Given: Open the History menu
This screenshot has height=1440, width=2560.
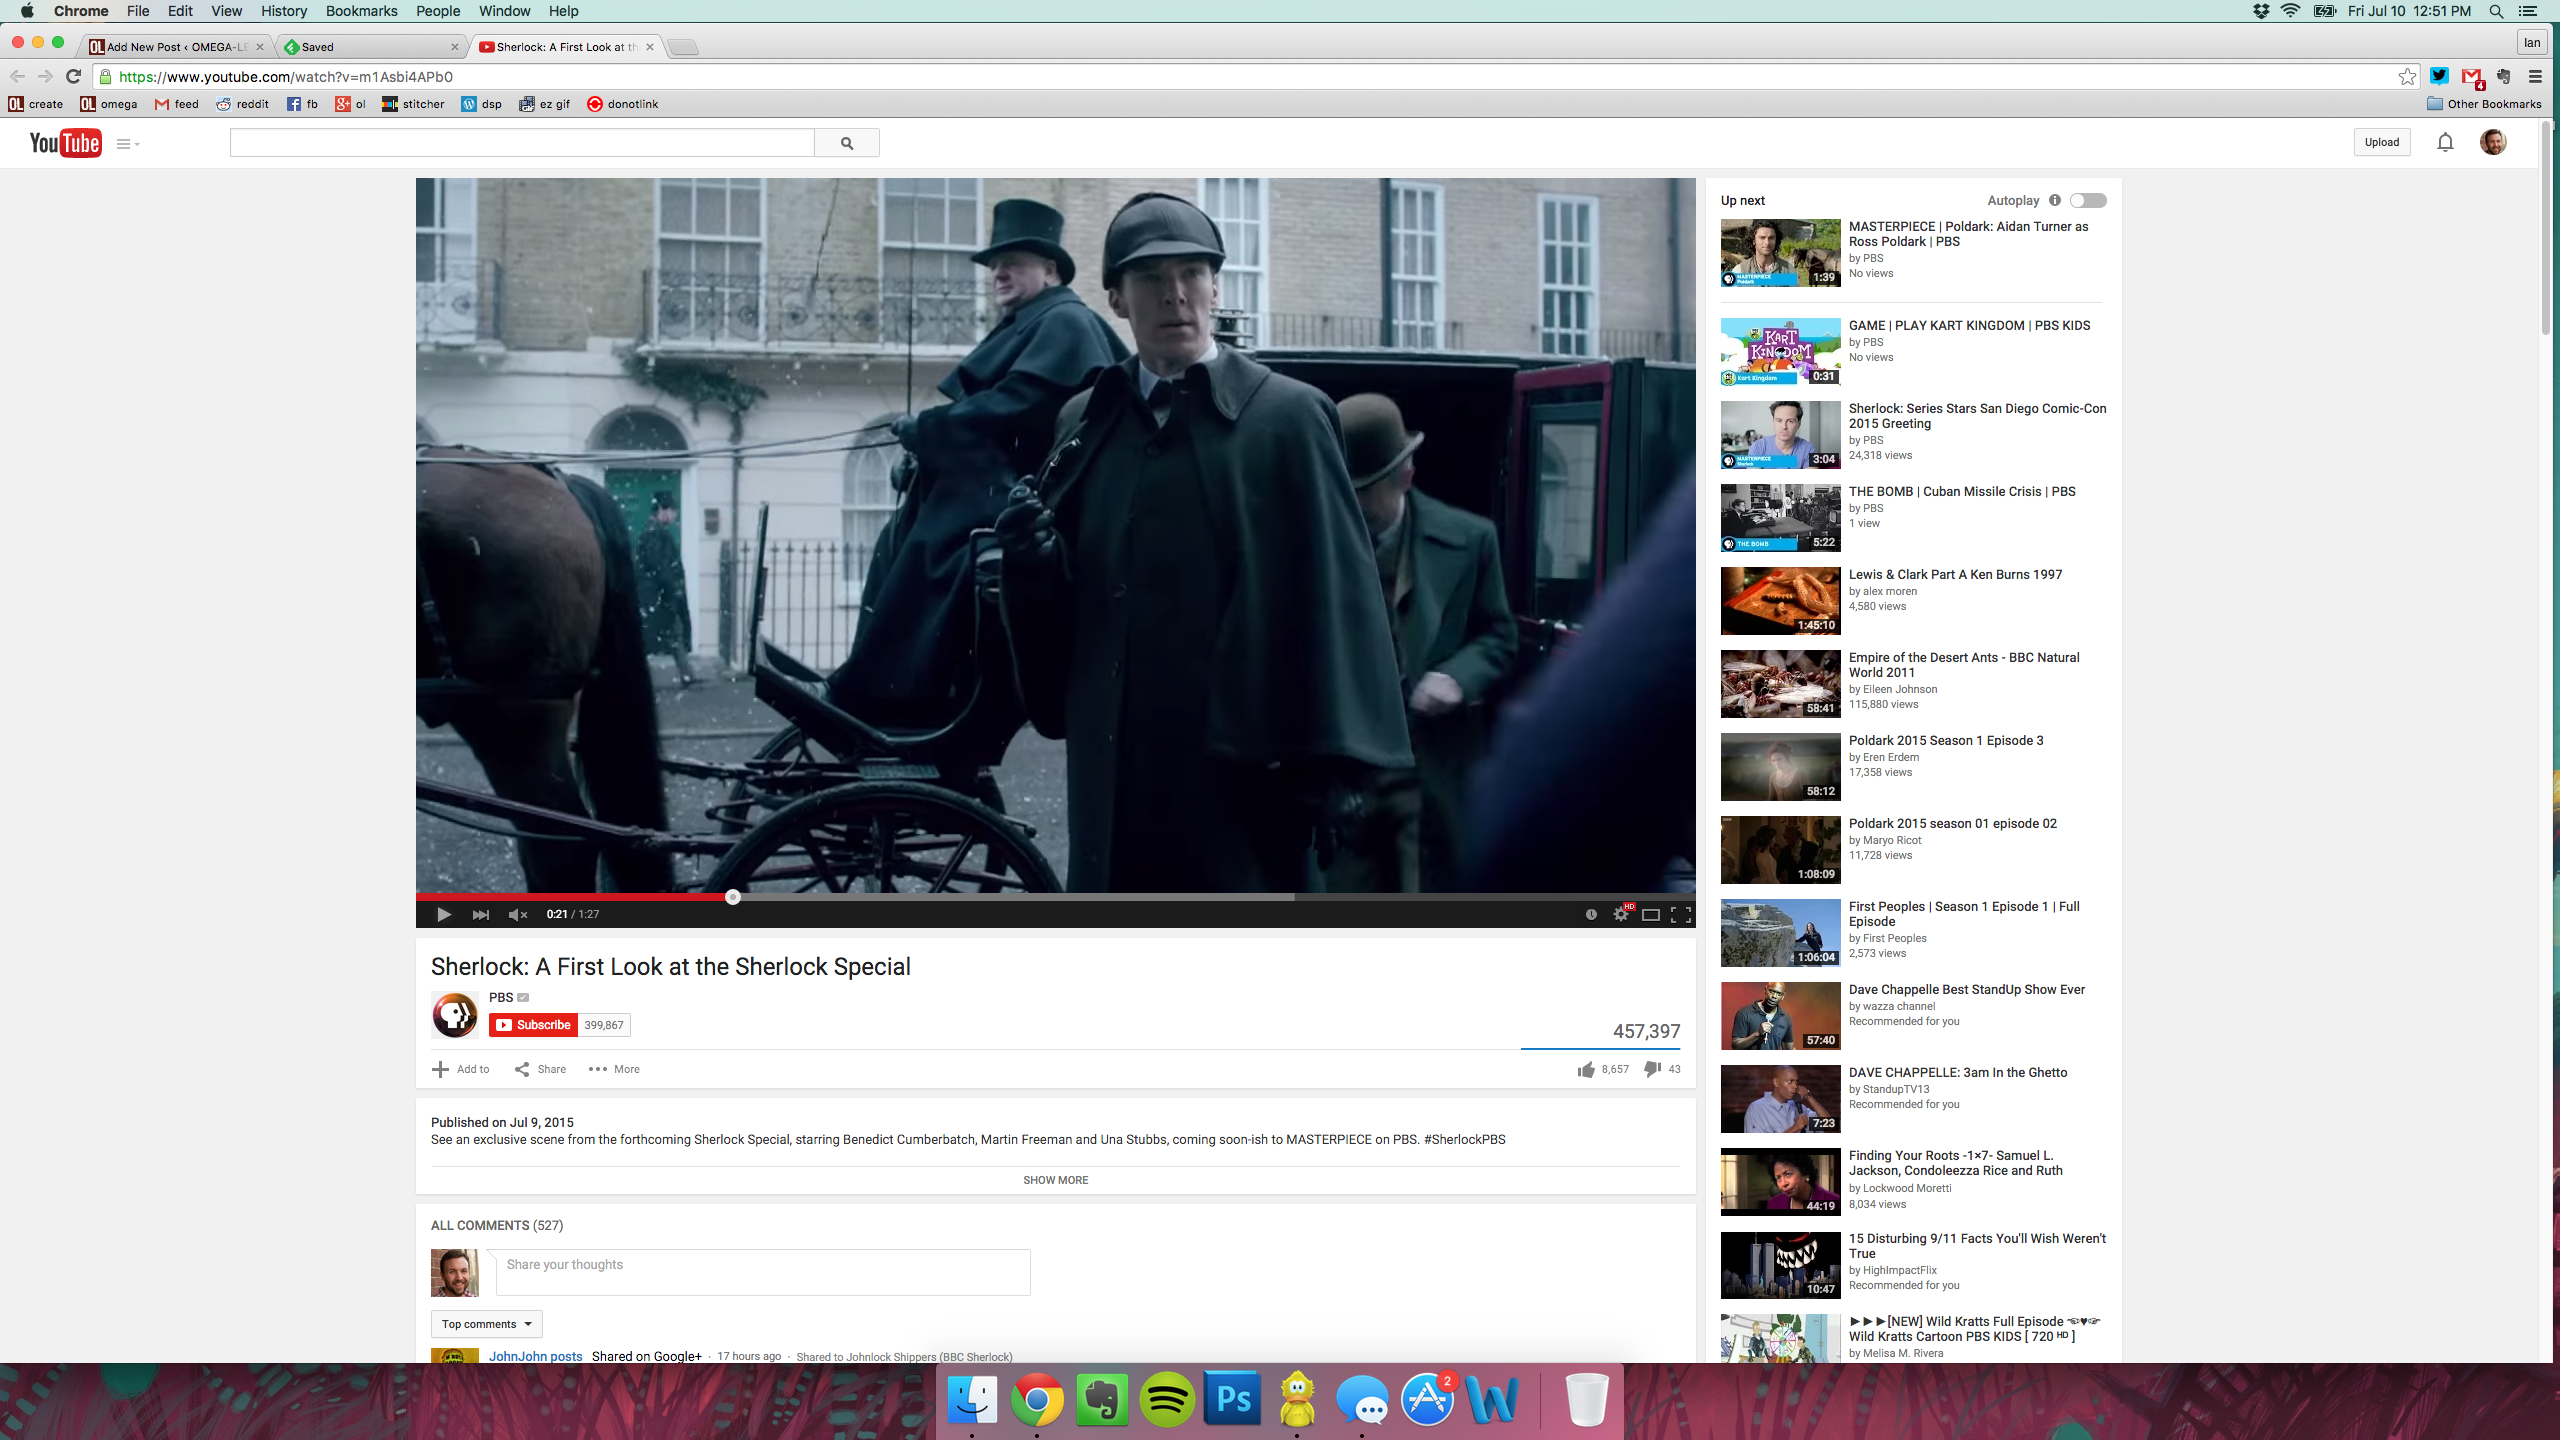Looking at the screenshot, I should 284,11.
